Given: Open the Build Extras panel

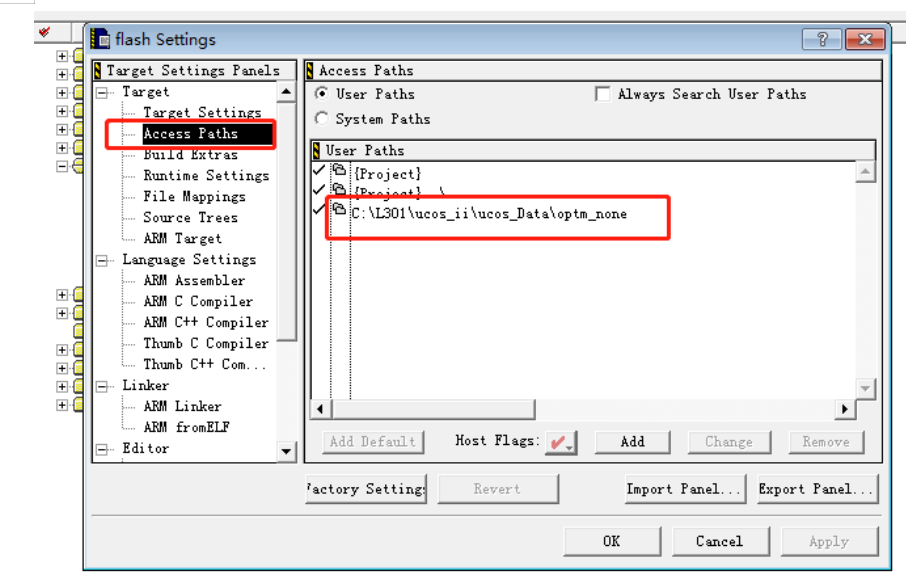Looking at the screenshot, I should (191, 154).
